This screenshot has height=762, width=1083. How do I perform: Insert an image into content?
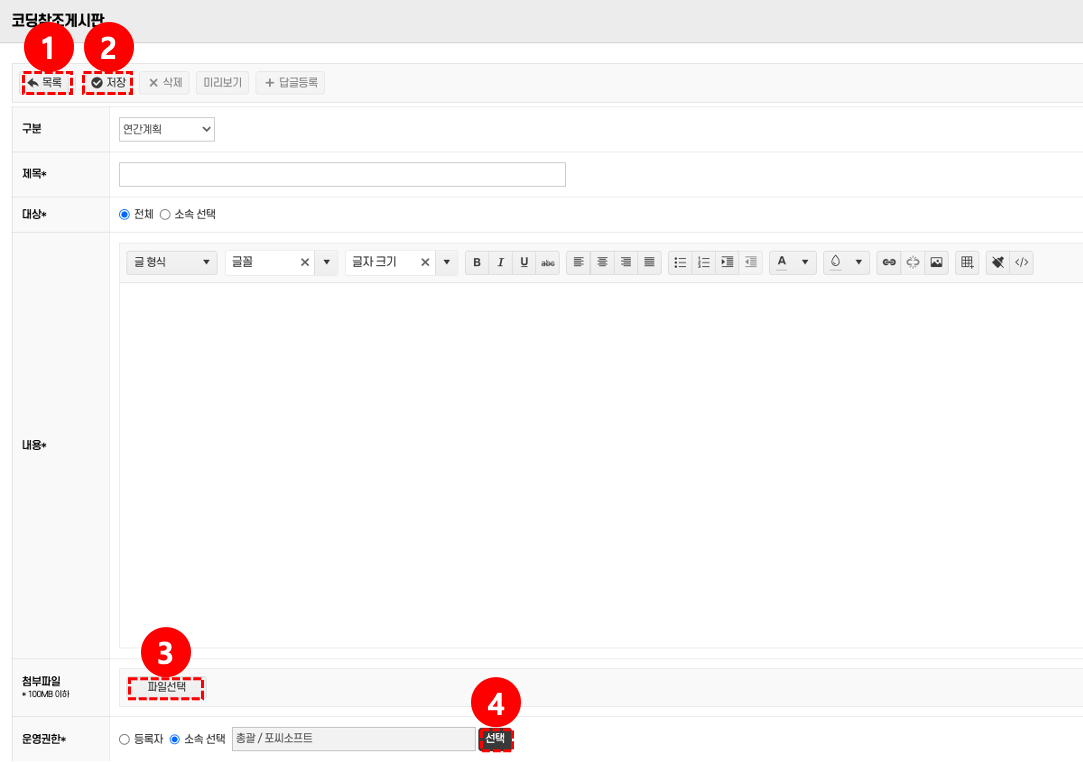pyautogui.click(x=936, y=263)
